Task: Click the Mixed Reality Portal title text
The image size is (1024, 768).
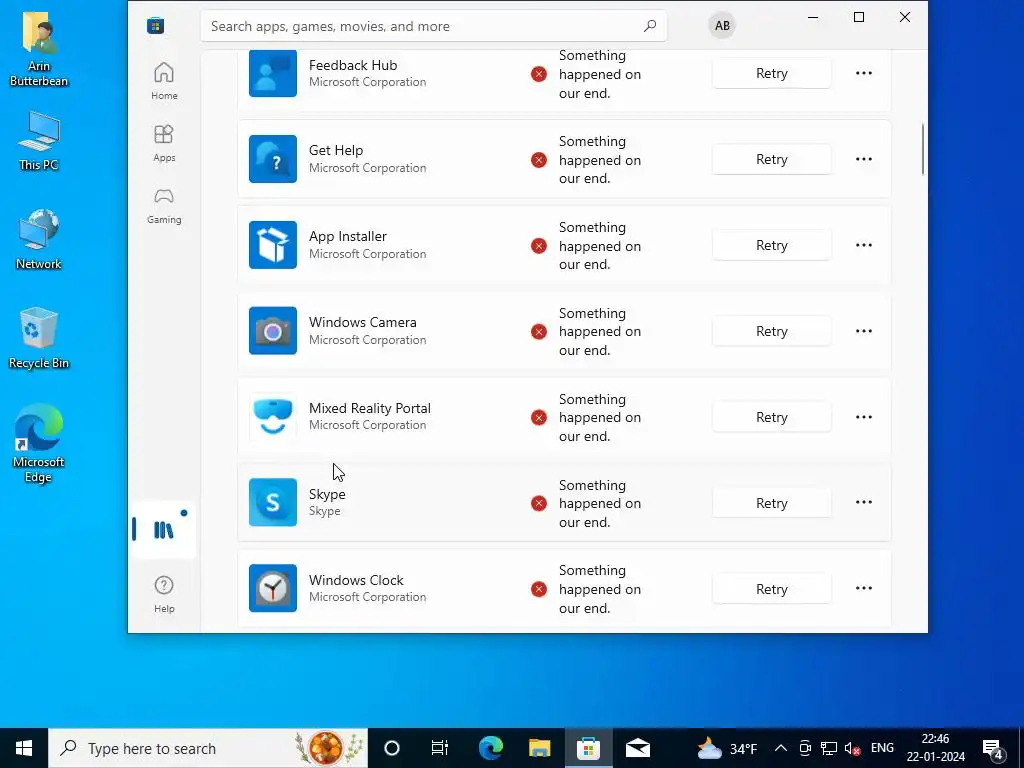Action: tap(370, 408)
